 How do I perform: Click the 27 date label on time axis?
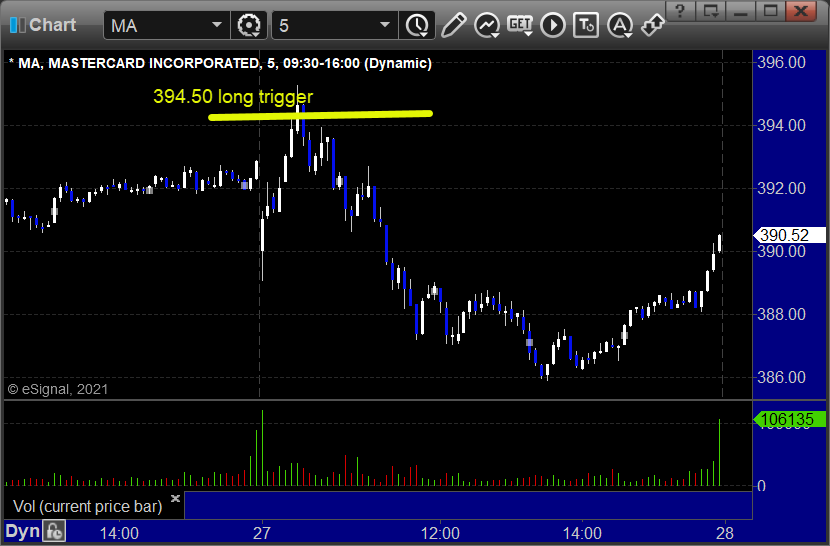point(261,533)
